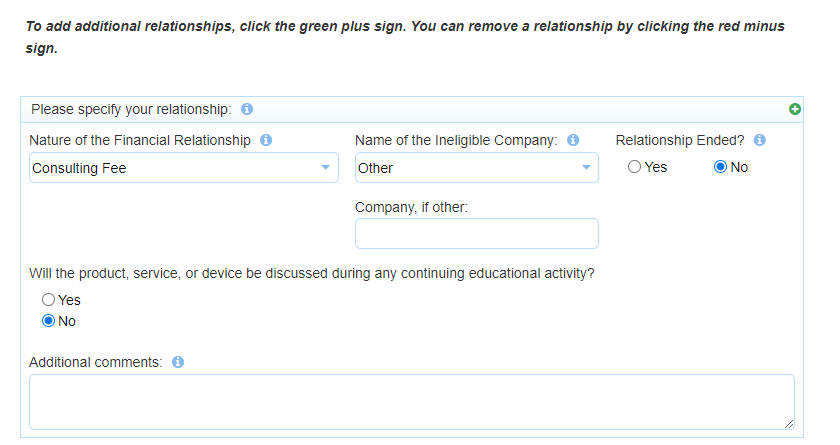
Task: Expand the Ineligible Company dropdown showing 'Other'
Action: (476, 168)
